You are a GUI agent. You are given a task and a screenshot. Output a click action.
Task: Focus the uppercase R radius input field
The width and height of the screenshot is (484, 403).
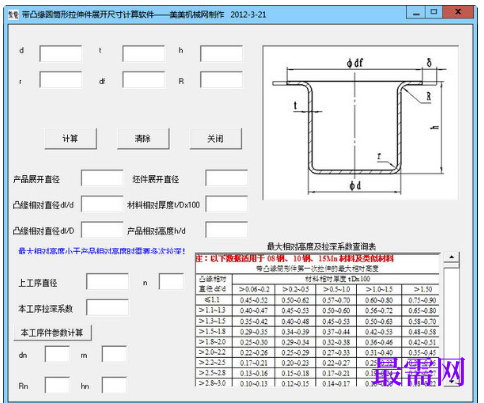(221, 80)
